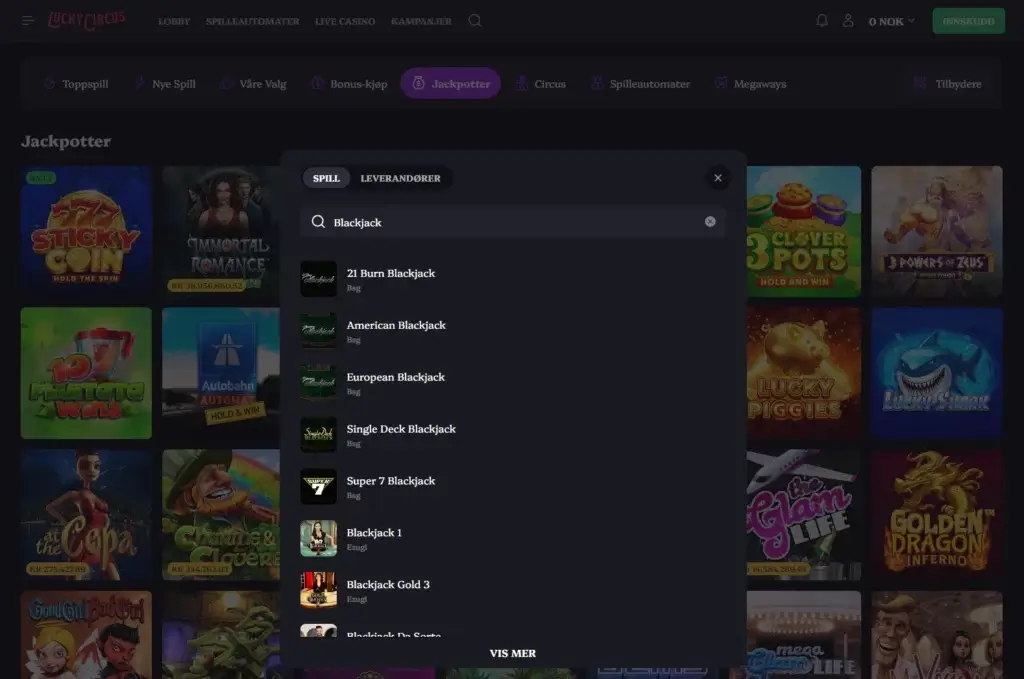This screenshot has height=679, width=1024.
Task: Clear the search field text icon
Action: (x=710, y=222)
